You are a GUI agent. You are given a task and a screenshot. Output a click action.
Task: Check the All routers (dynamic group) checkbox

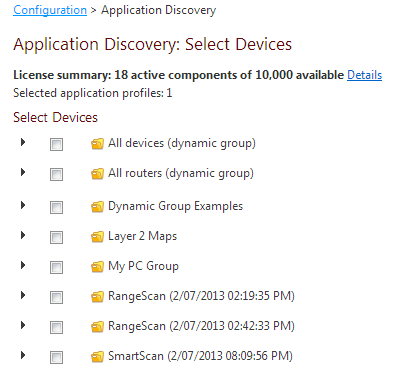(x=56, y=175)
